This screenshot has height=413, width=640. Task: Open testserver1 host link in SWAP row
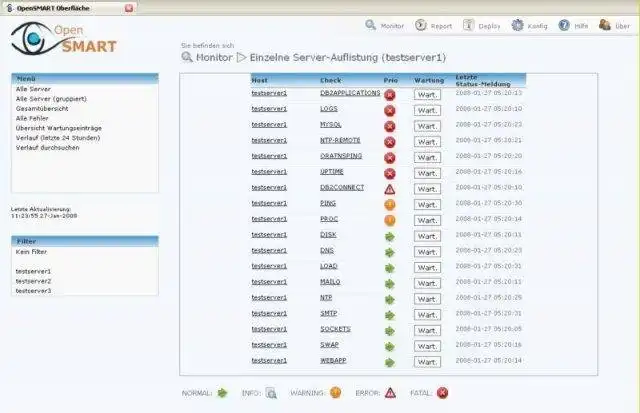269,345
